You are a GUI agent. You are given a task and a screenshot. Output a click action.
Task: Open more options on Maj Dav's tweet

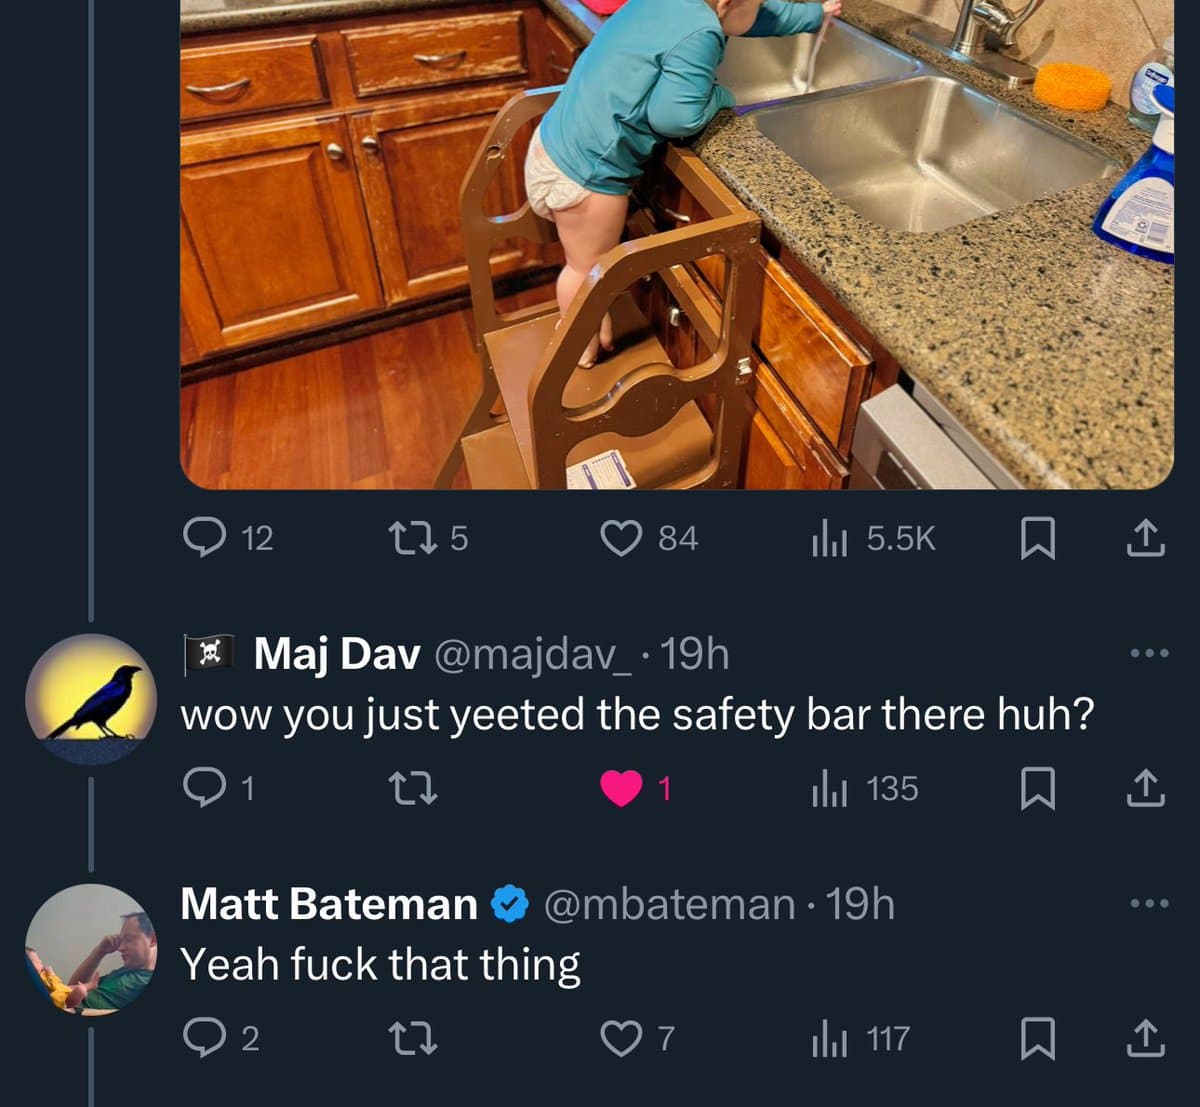pos(1148,654)
